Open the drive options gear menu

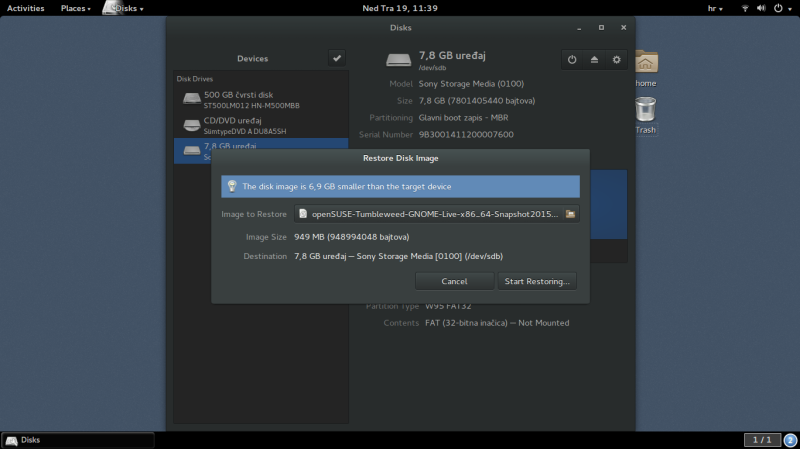click(x=617, y=59)
